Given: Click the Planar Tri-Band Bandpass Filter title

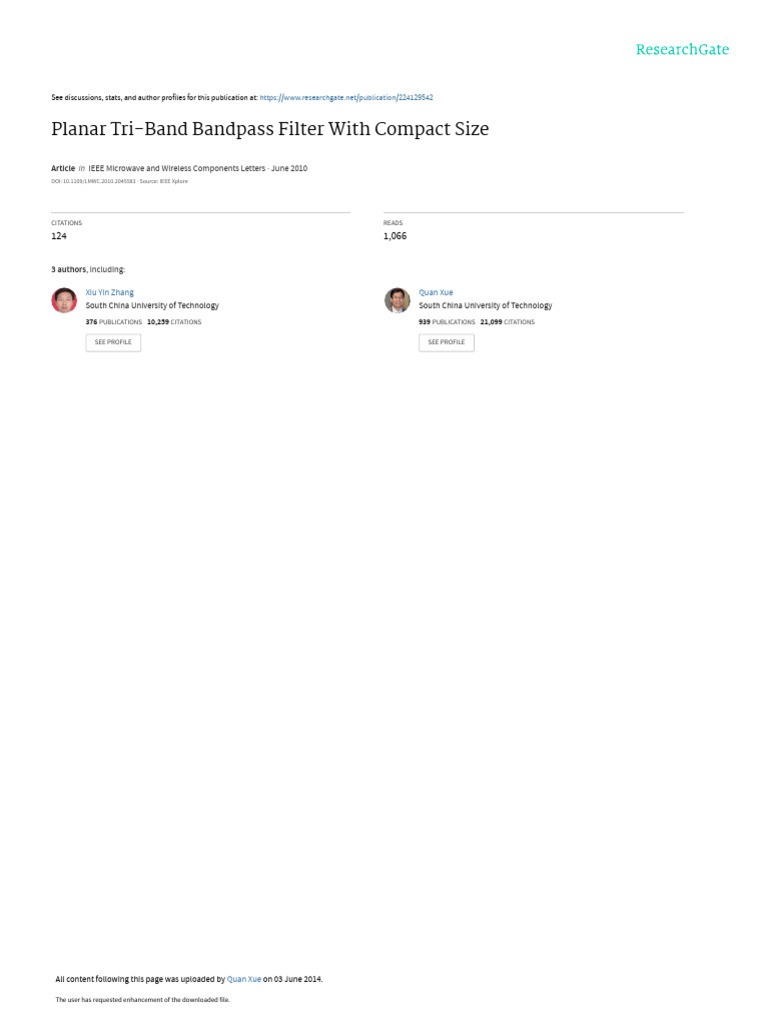Looking at the screenshot, I should pos(270,129).
